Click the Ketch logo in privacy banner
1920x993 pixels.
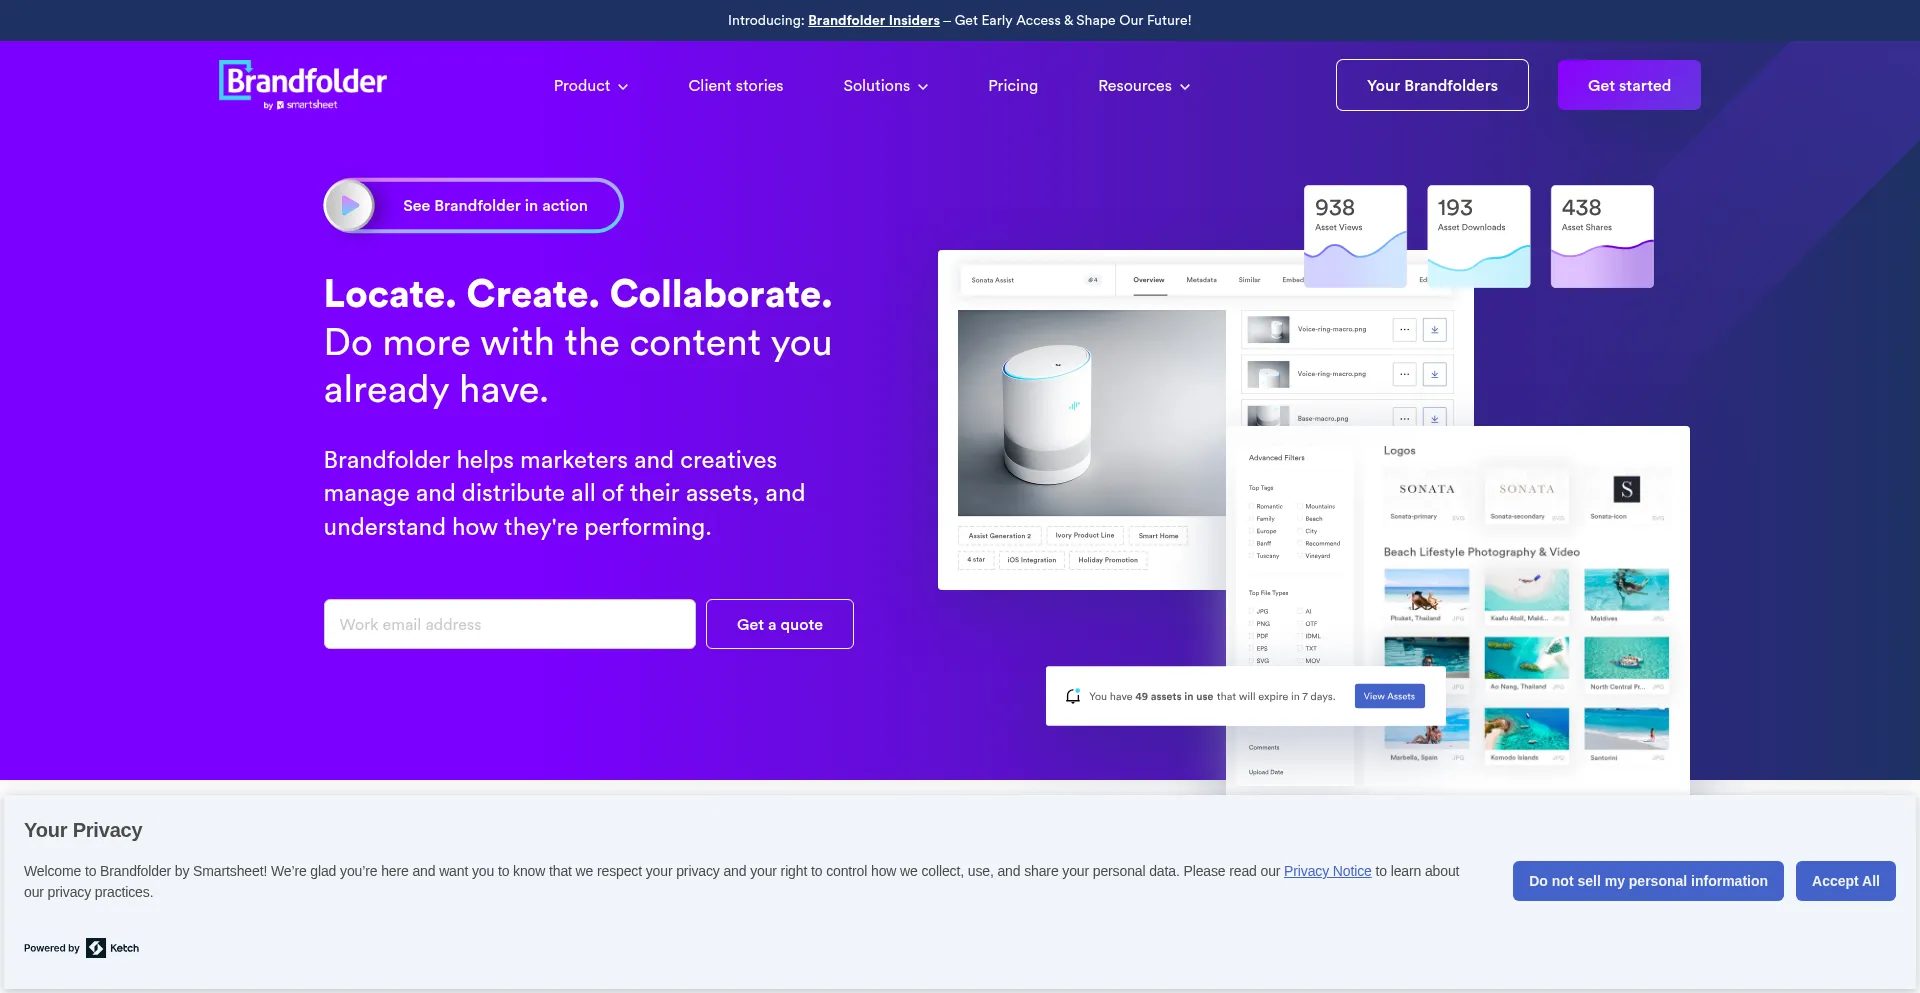click(x=112, y=948)
